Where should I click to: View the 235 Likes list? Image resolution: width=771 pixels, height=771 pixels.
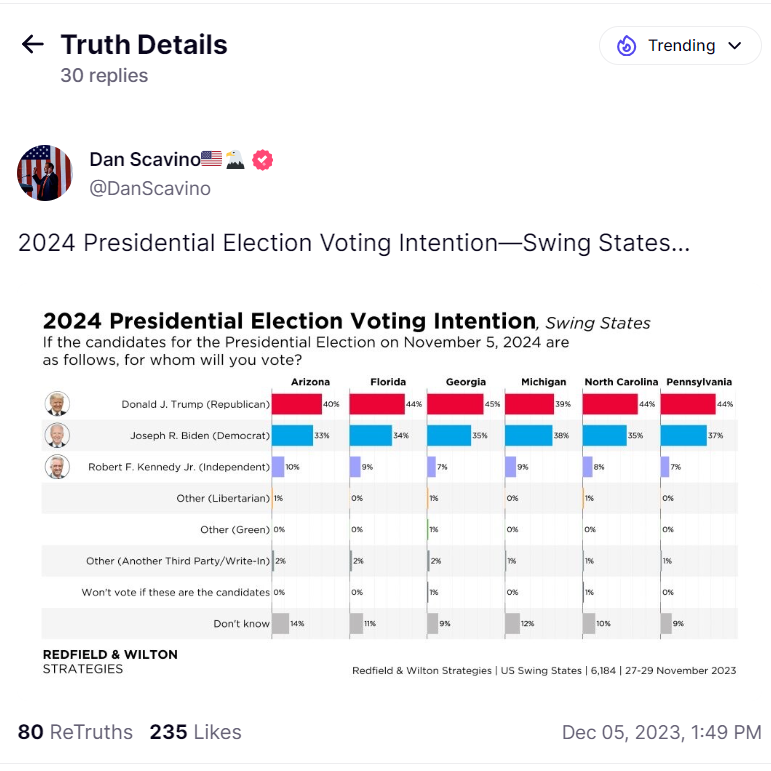click(196, 732)
